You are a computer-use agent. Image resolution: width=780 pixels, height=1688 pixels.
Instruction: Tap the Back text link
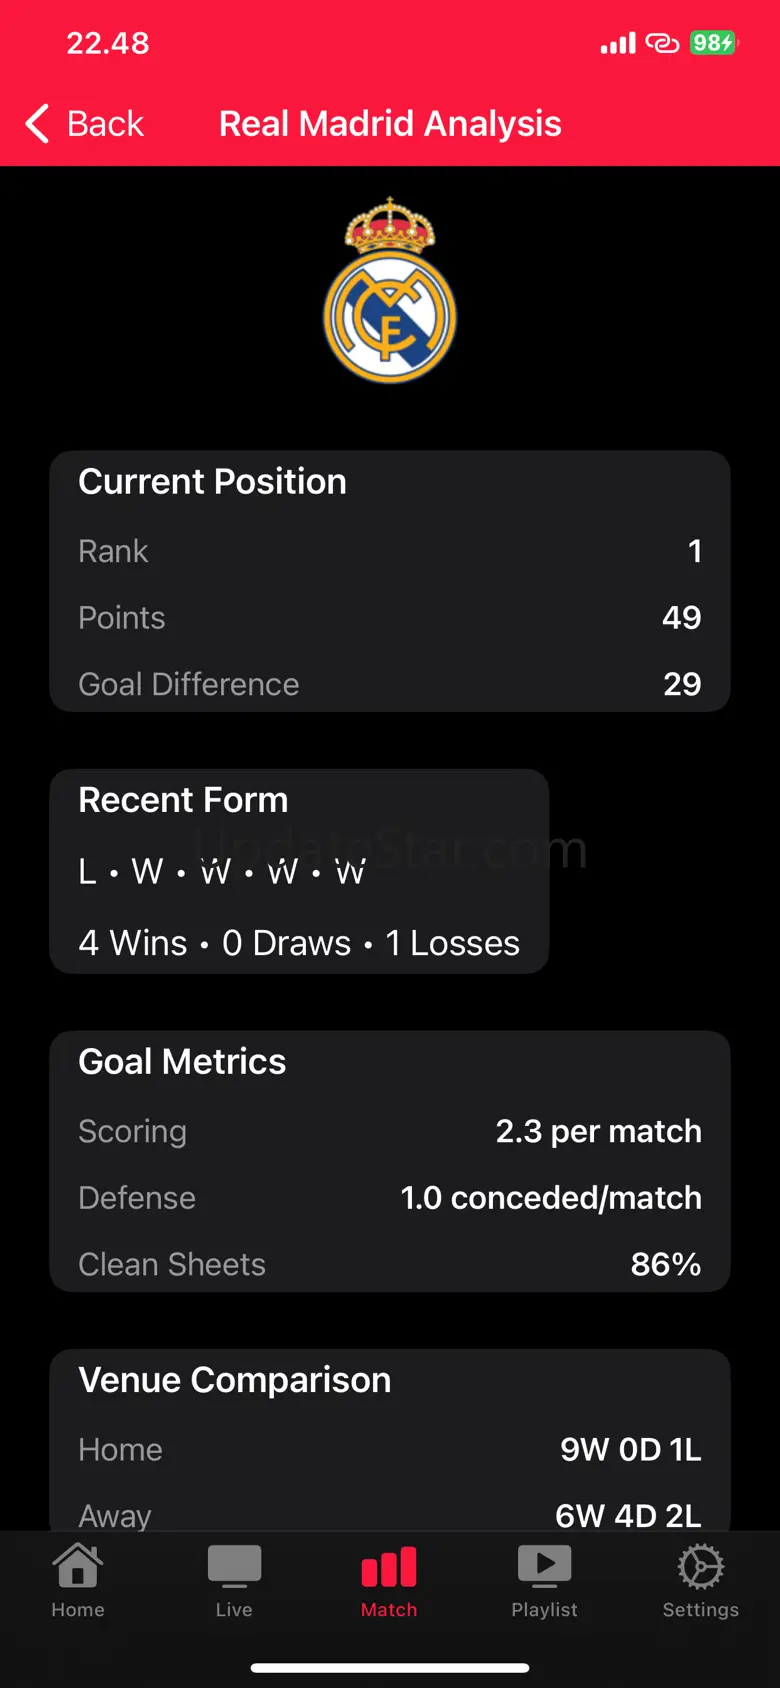click(x=105, y=124)
